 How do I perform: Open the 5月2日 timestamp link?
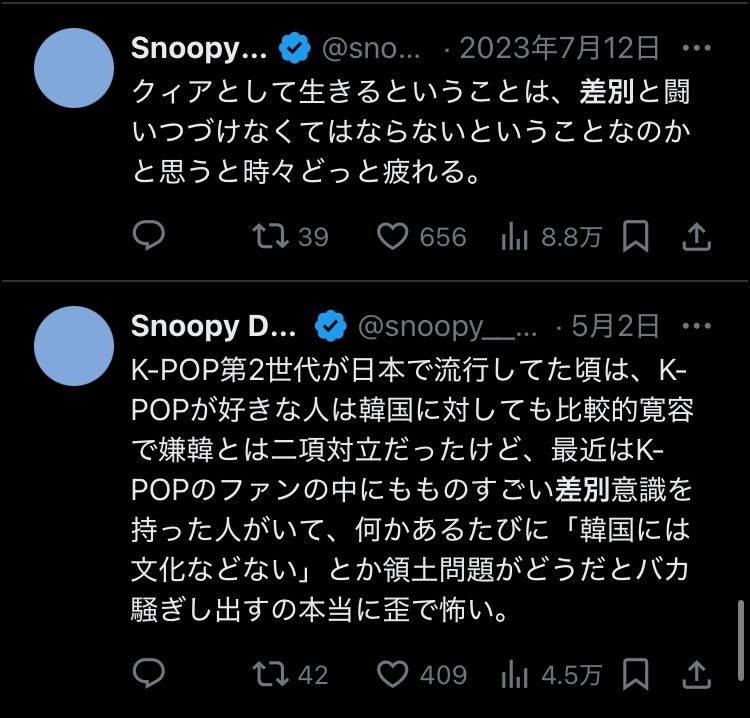615,325
